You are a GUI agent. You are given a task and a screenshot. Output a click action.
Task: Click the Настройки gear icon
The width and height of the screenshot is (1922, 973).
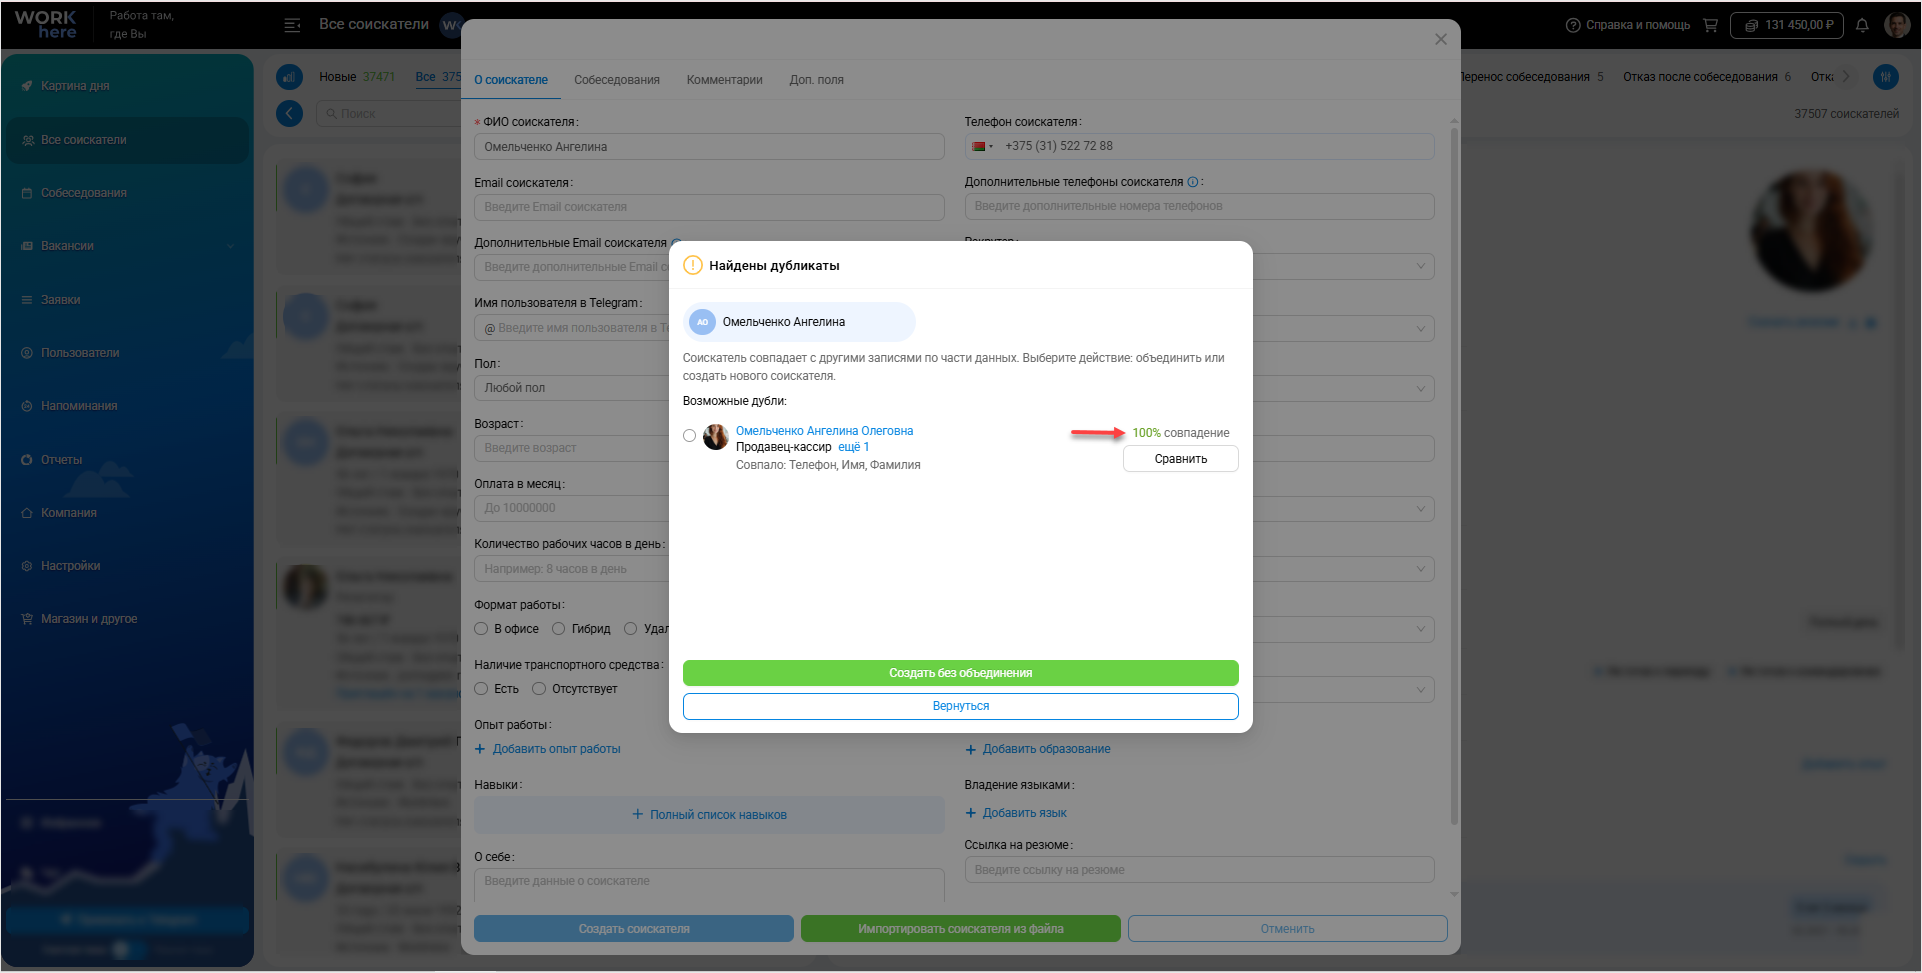coord(27,566)
